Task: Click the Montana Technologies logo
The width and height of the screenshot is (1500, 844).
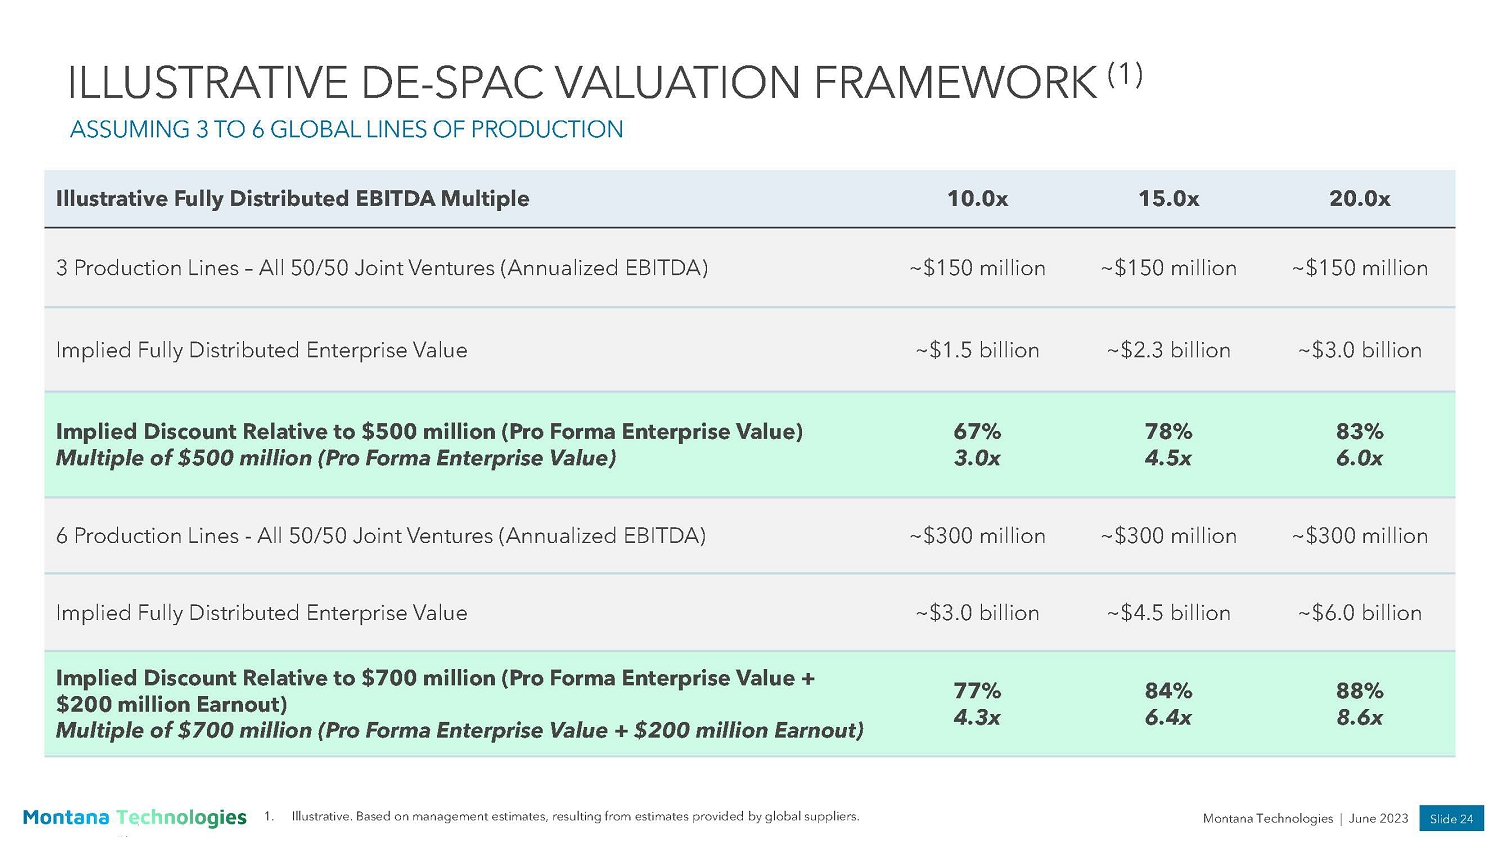Action: (x=134, y=817)
